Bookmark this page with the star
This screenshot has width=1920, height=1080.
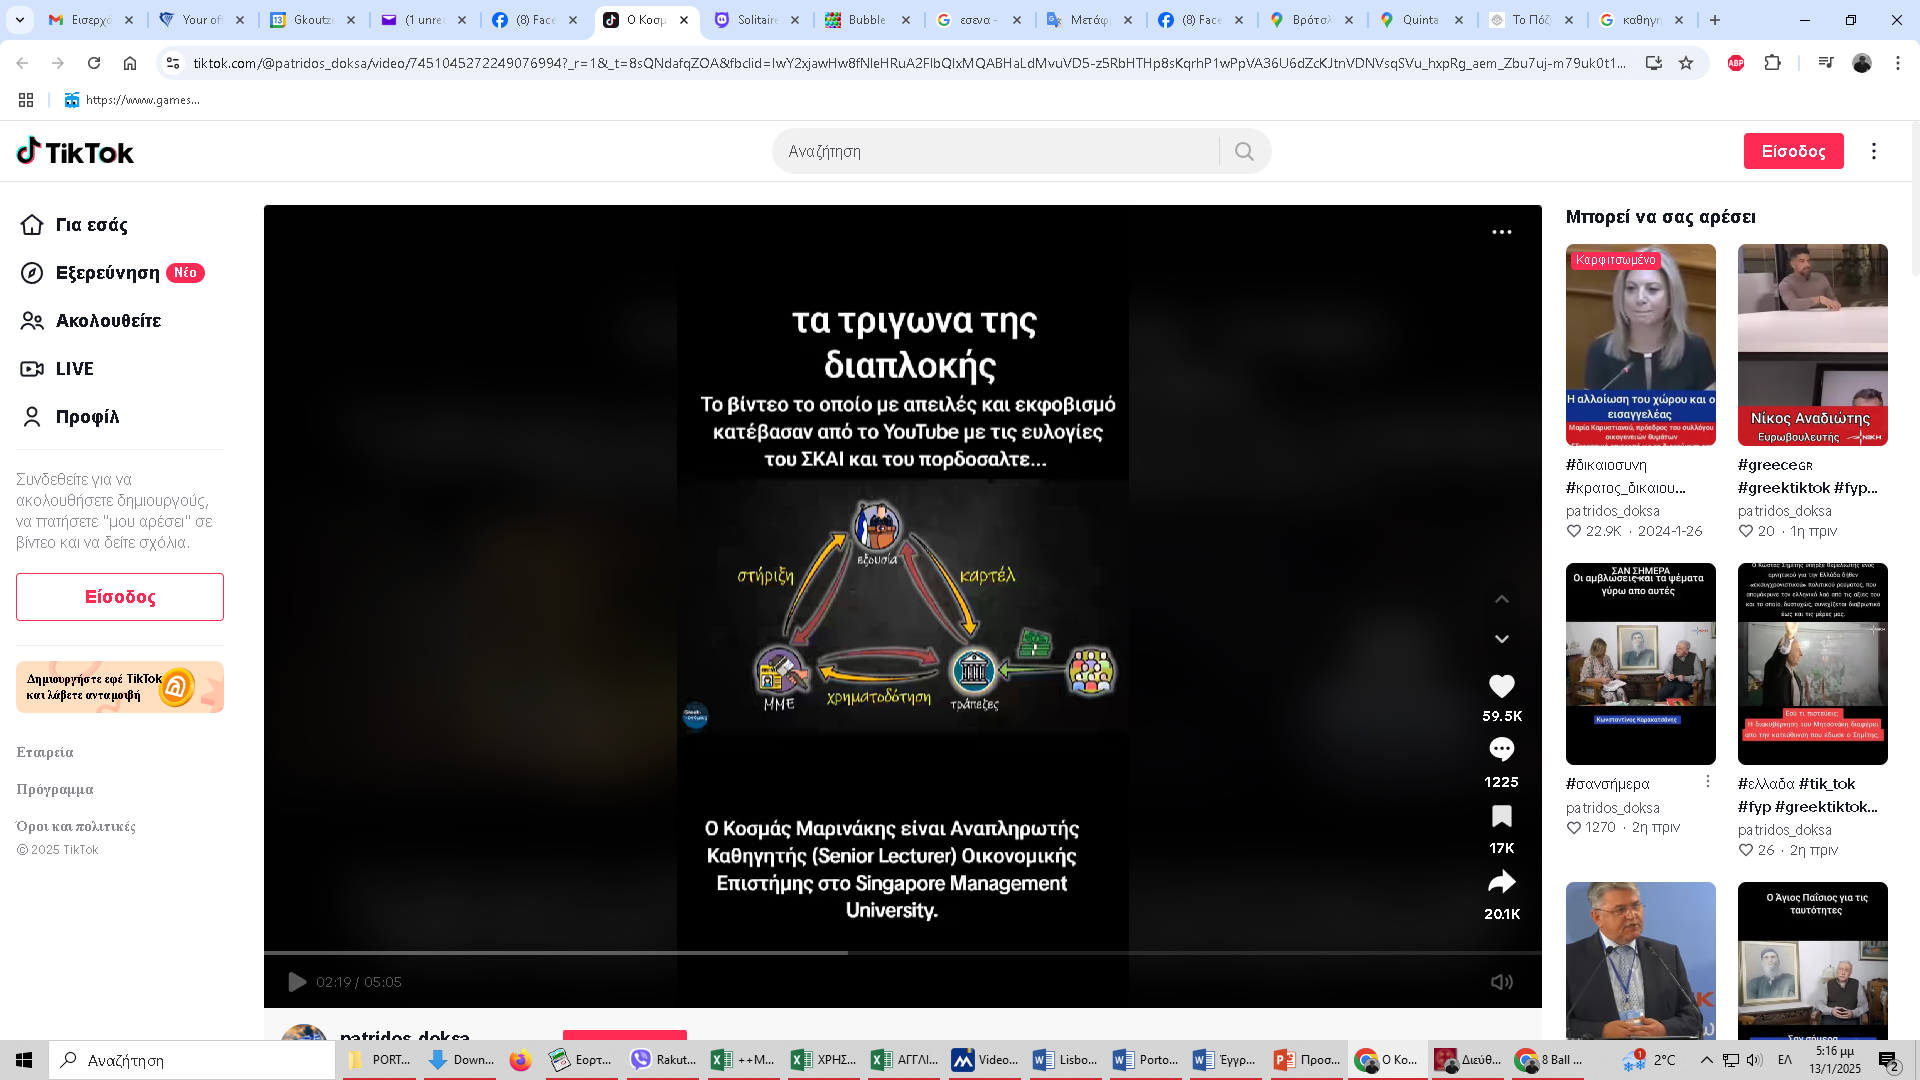point(1686,63)
